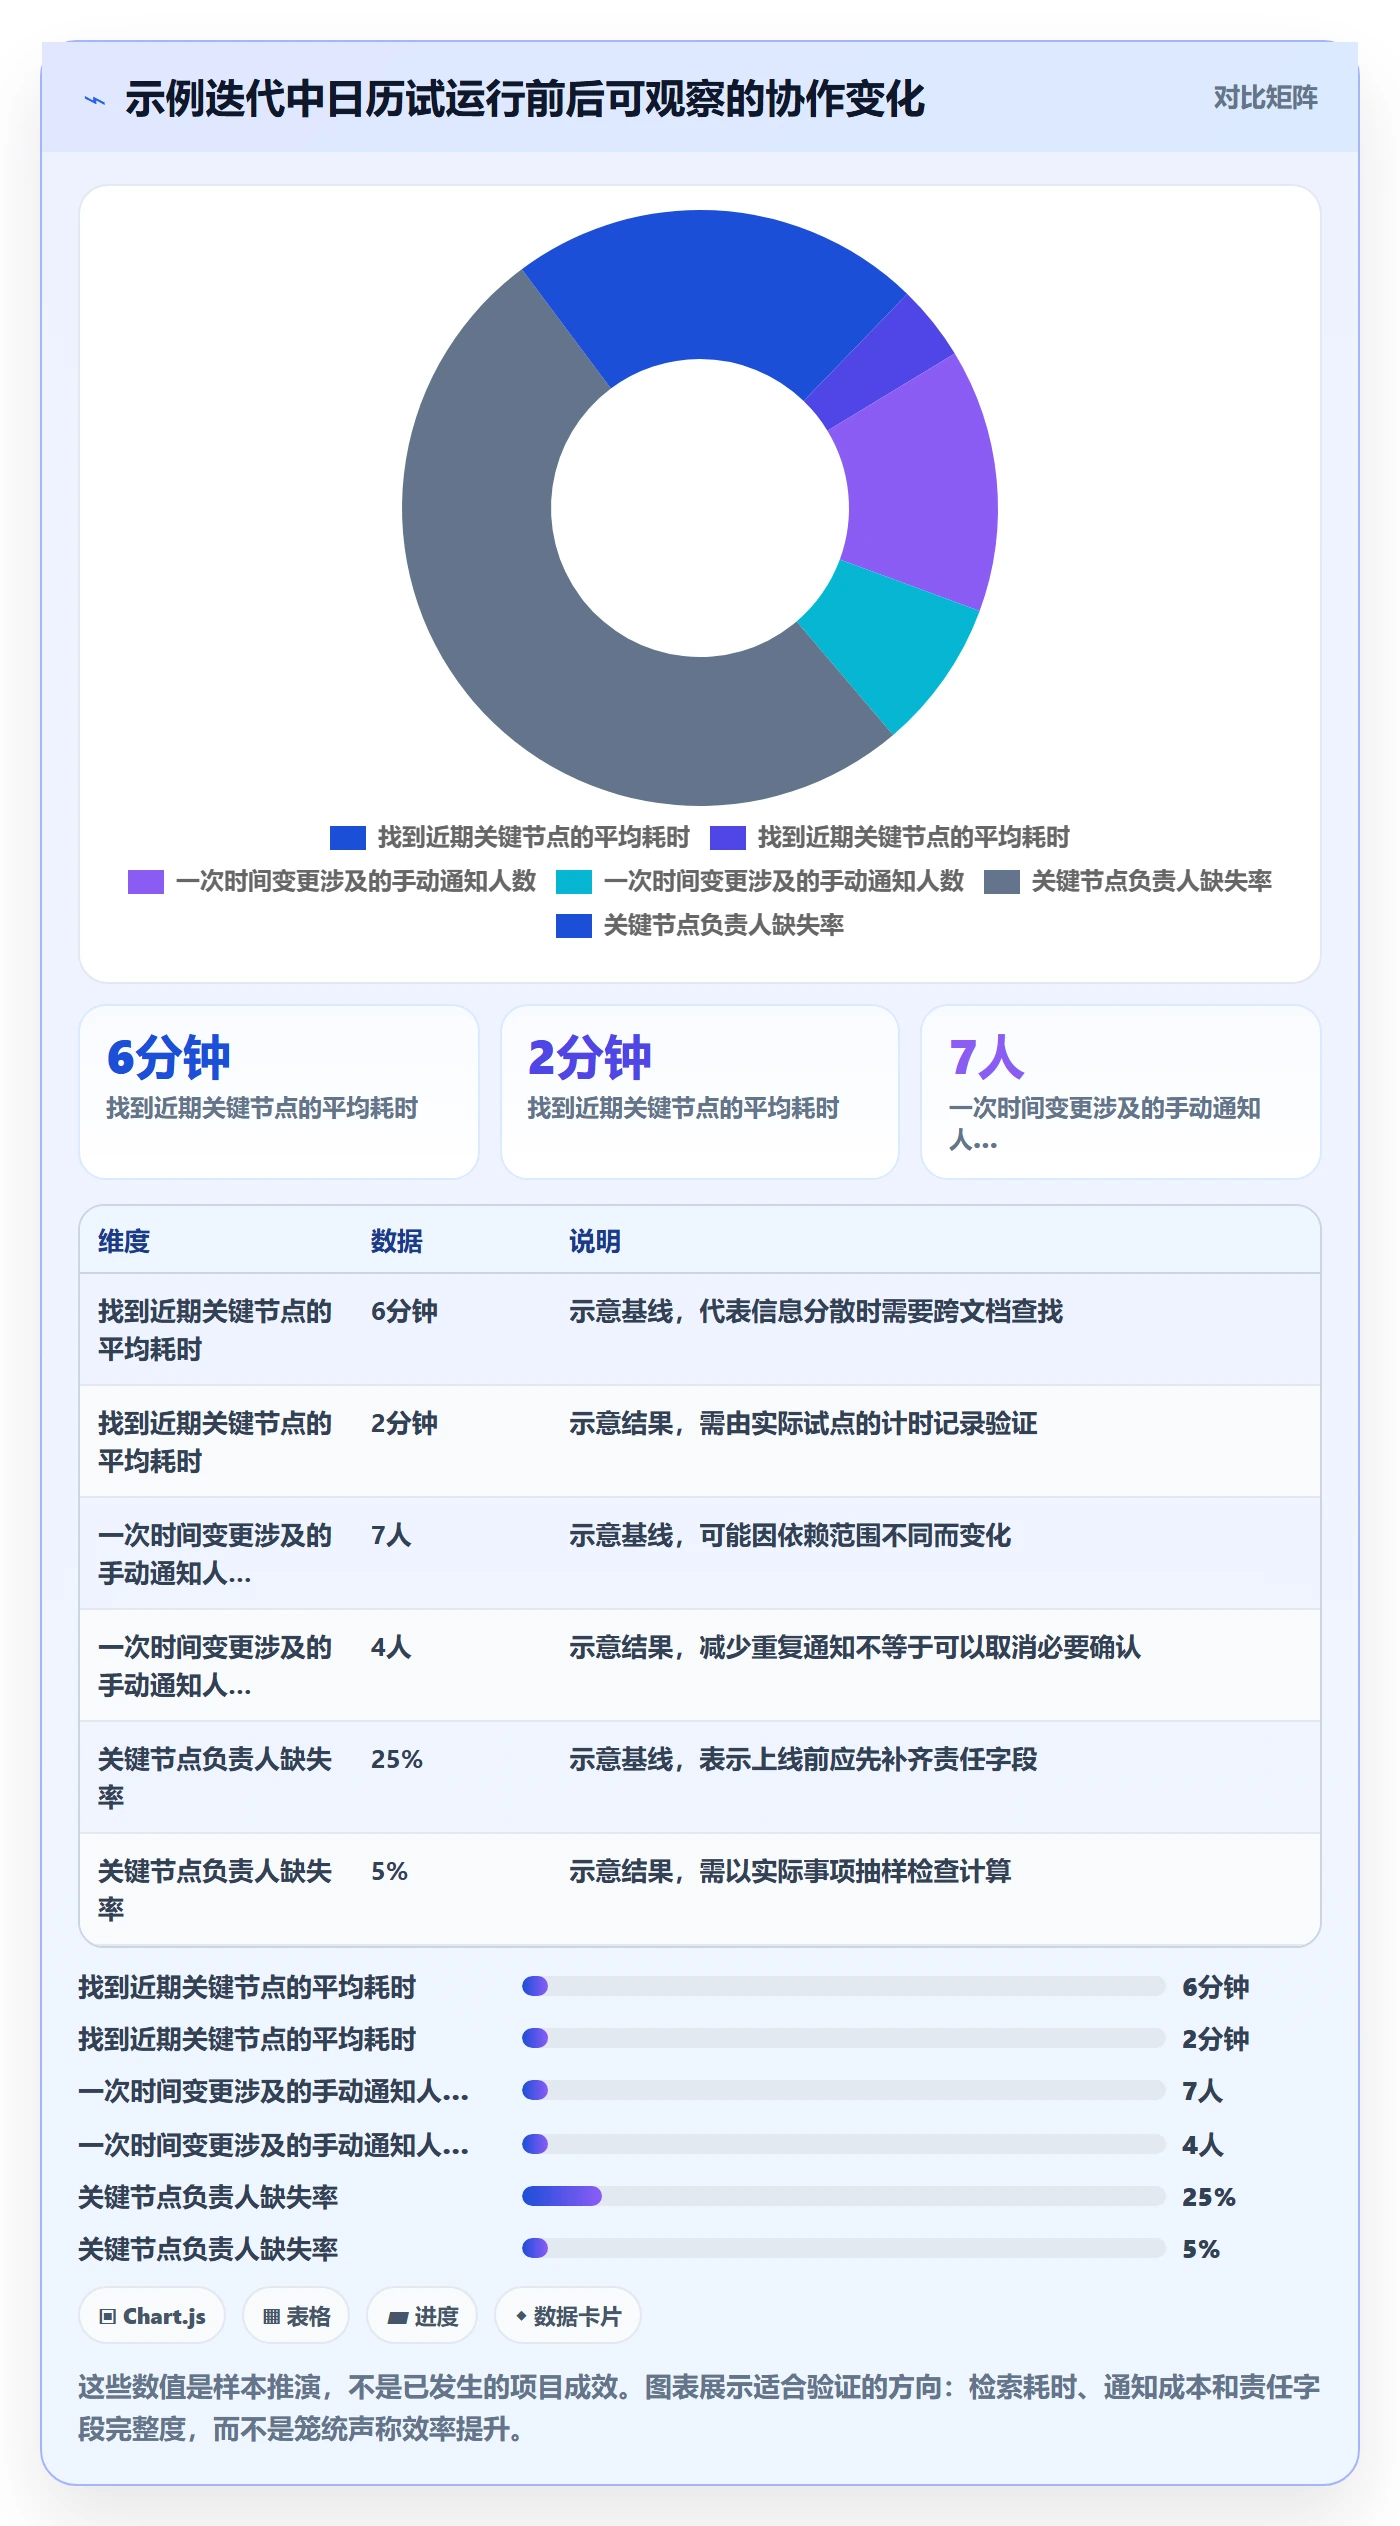Toggle the gray legend swatch for 关键节点负责人缺失率
The height and width of the screenshot is (2526, 1400).
point(1002,881)
